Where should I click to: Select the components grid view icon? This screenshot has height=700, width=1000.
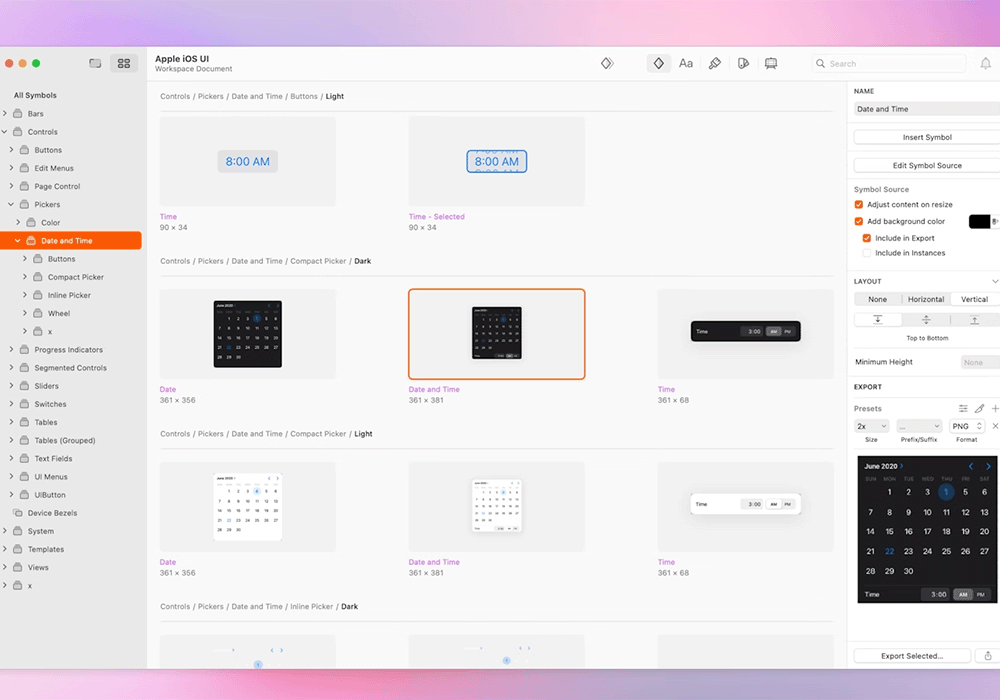pyautogui.click(x=124, y=63)
